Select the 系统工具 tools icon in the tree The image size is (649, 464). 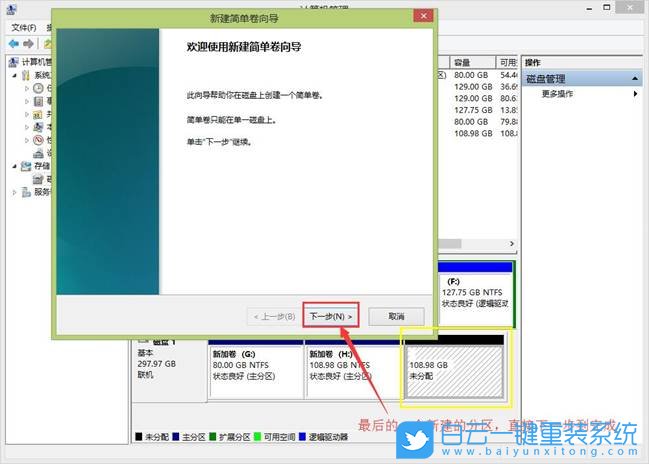pyautogui.click(x=26, y=75)
